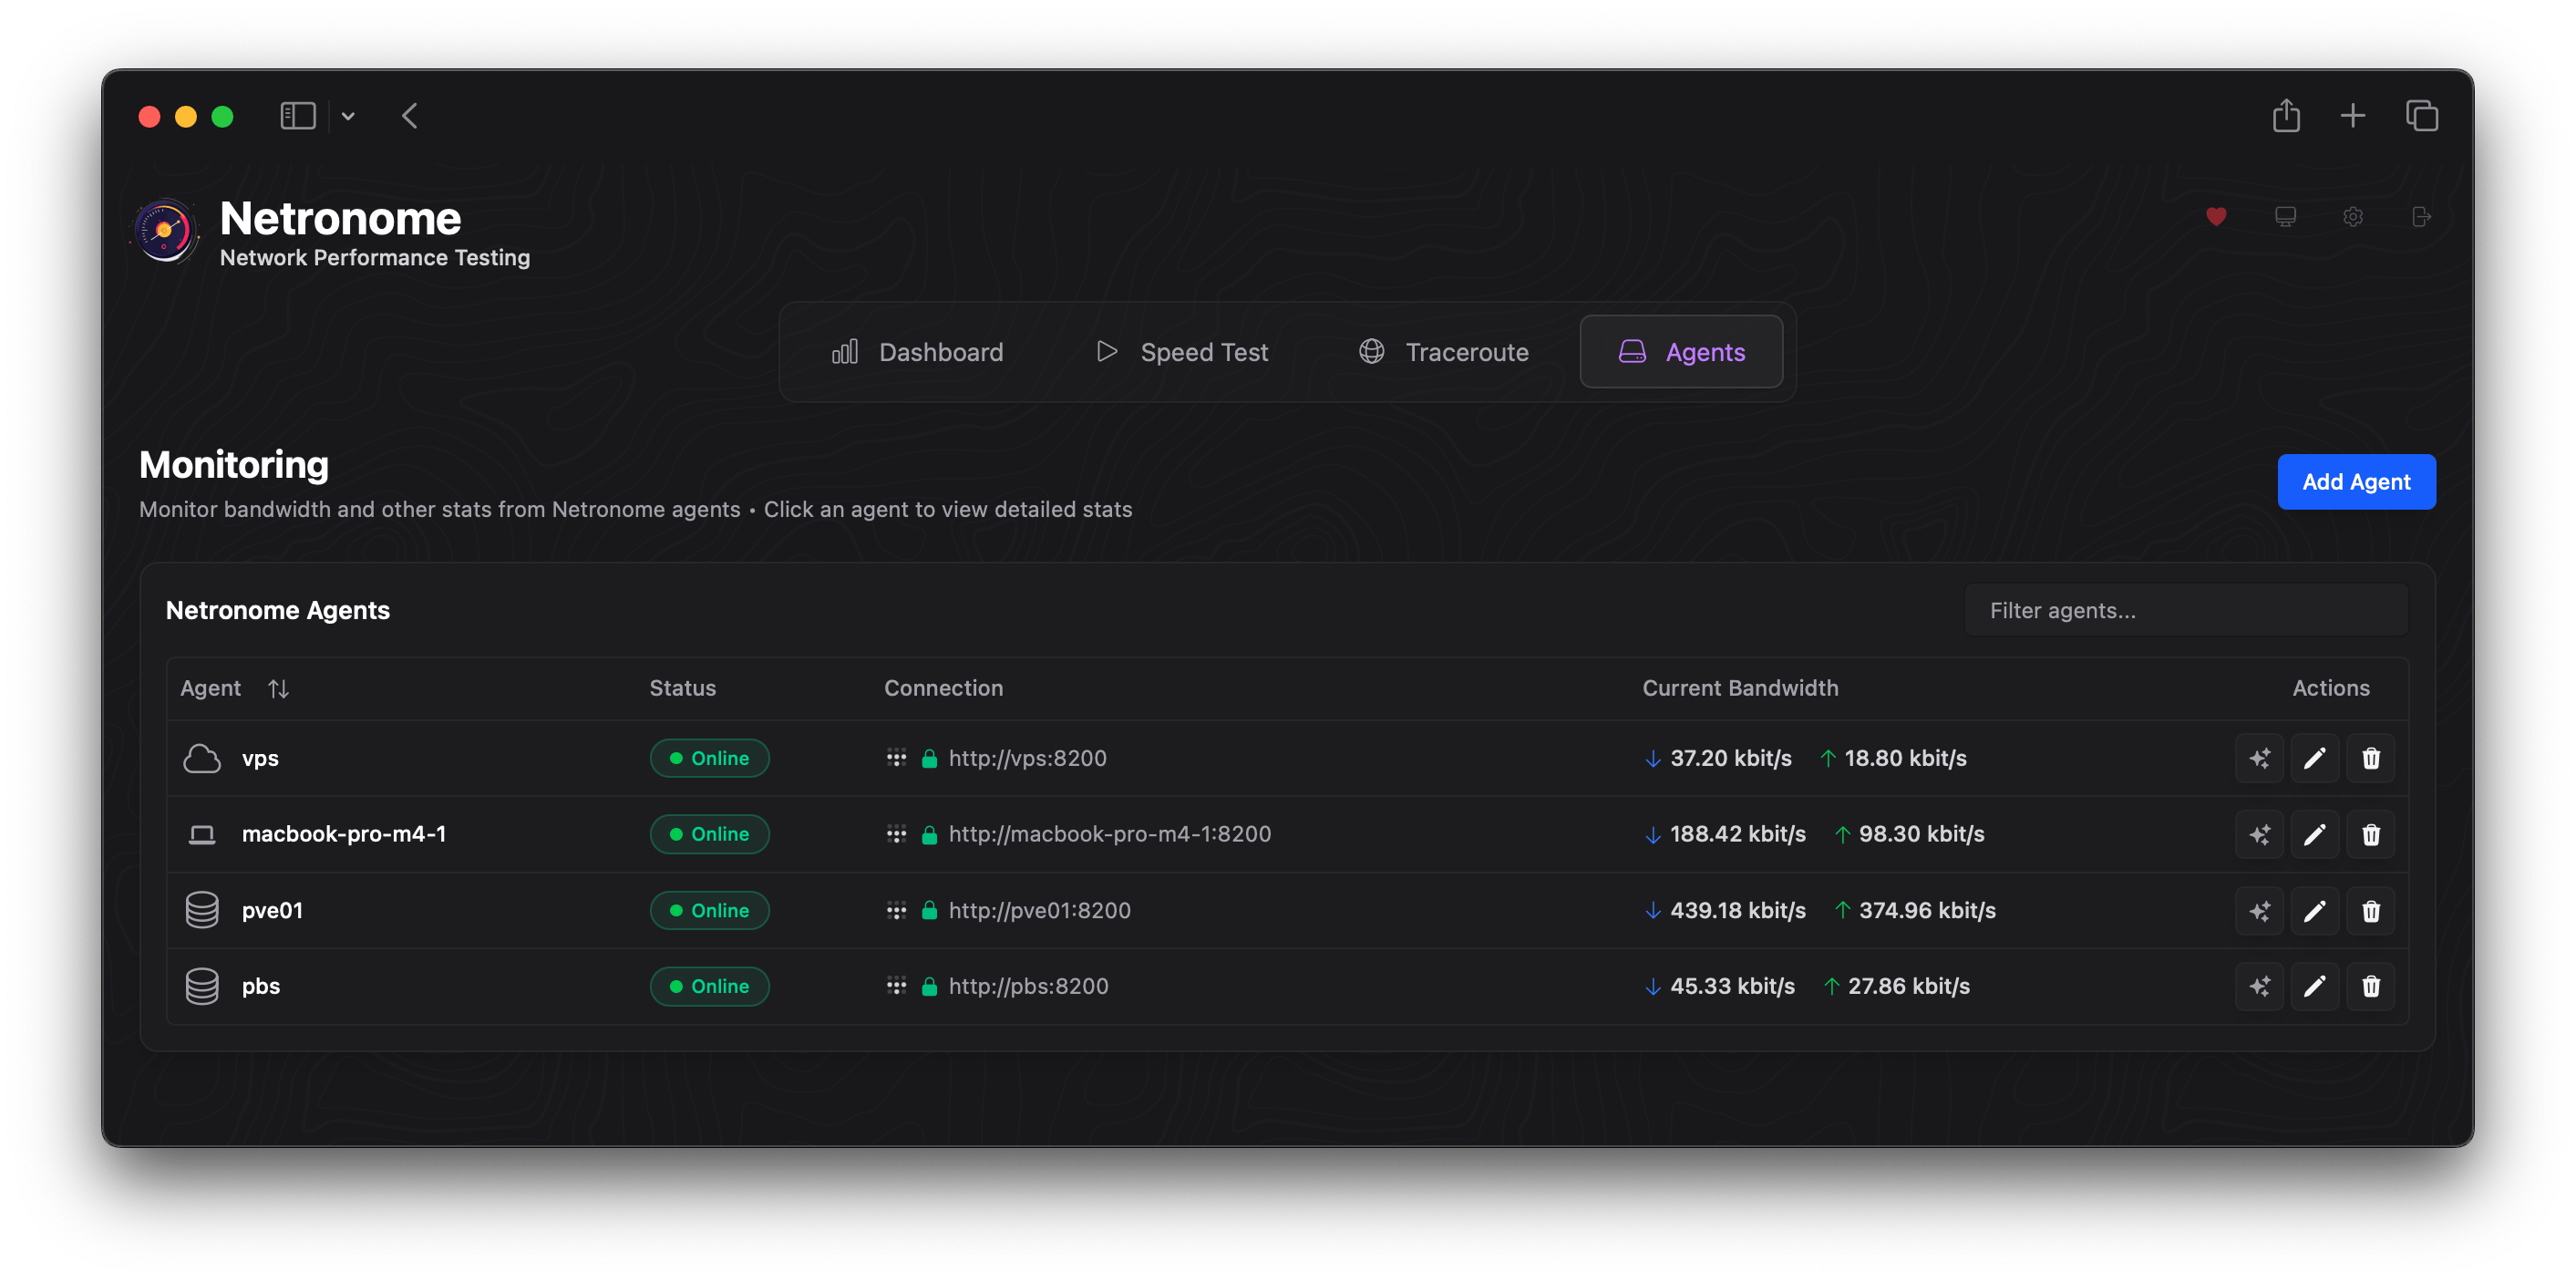This screenshot has height=1282, width=2576.
Task: Show the tab overview
Action: point(2422,116)
